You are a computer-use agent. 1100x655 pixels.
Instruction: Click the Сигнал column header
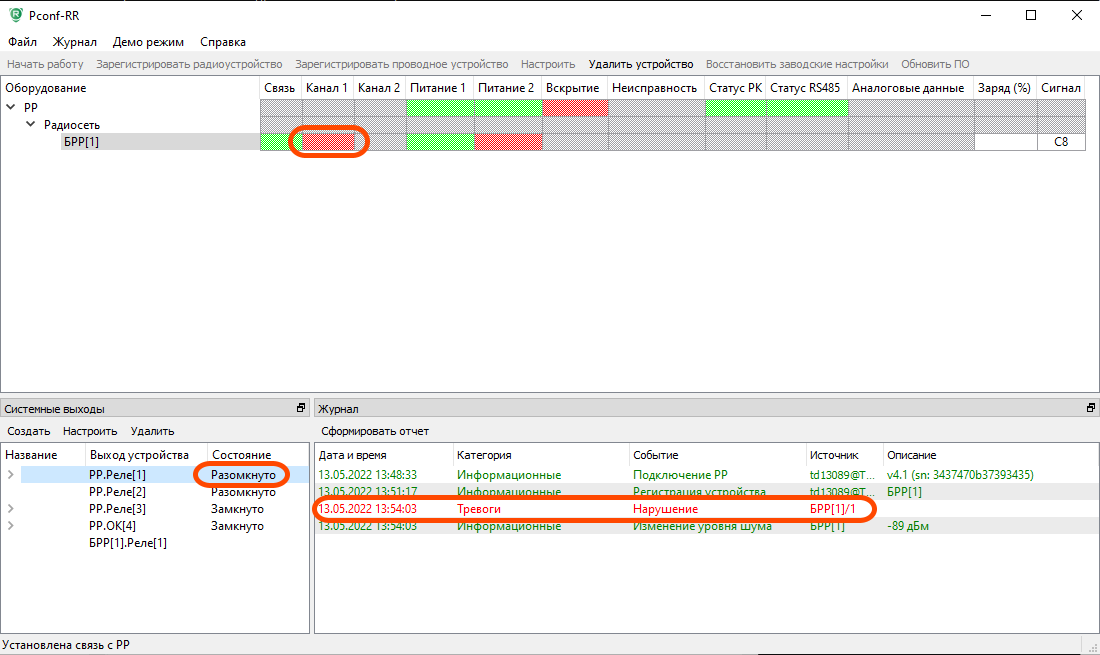click(x=1061, y=88)
